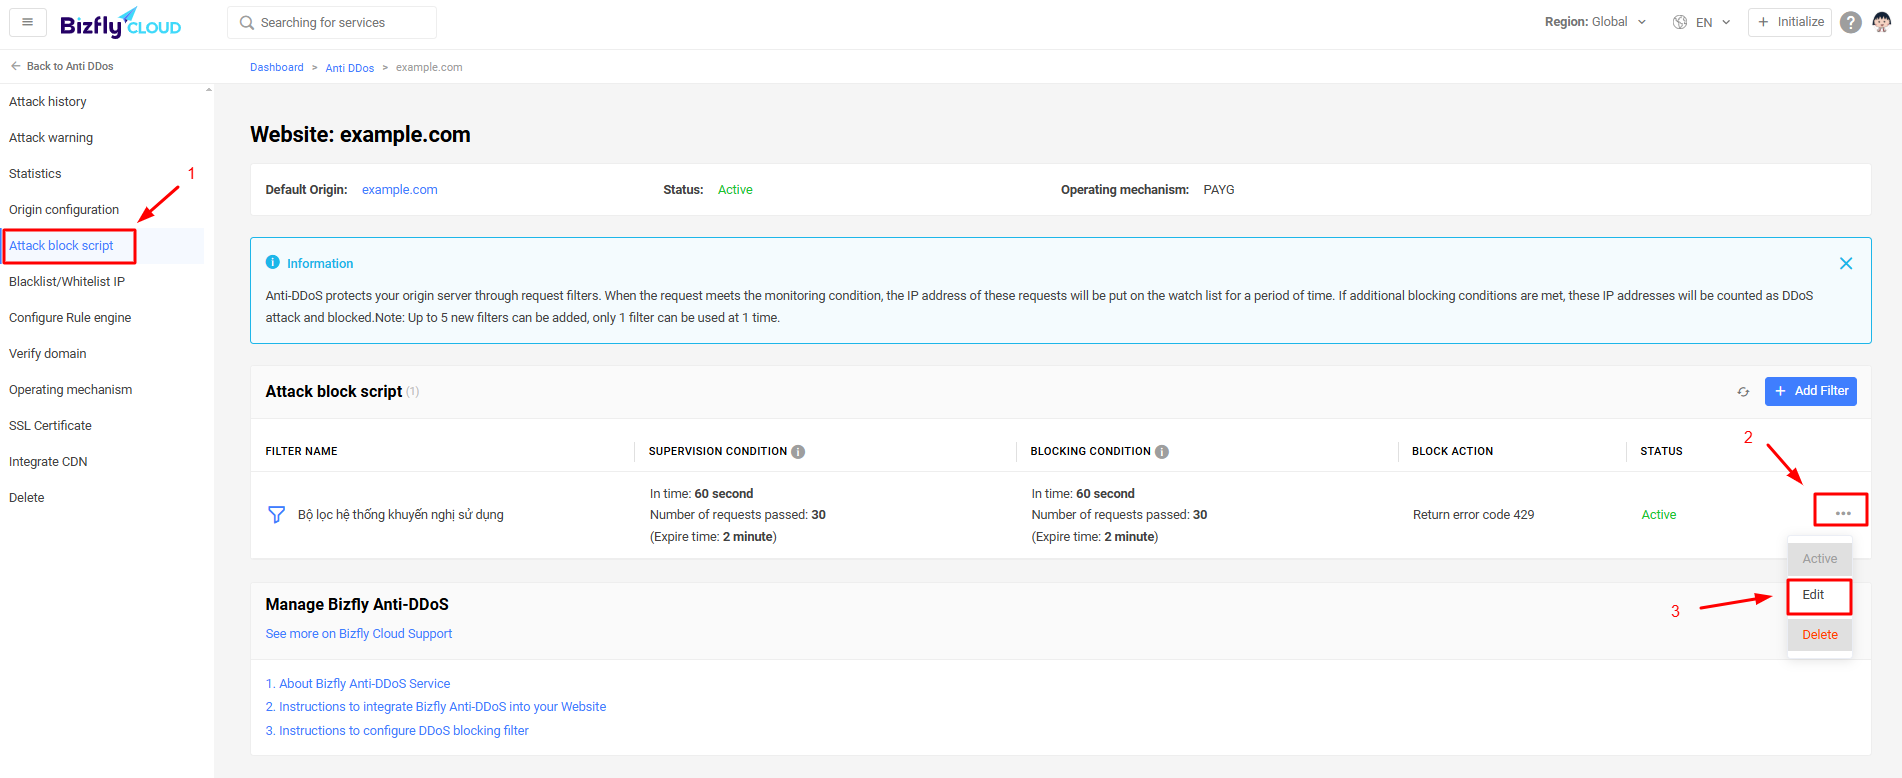Image resolution: width=1902 pixels, height=778 pixels.
Task: Click the Supervision Condition info icon
Action: point(798,452)
